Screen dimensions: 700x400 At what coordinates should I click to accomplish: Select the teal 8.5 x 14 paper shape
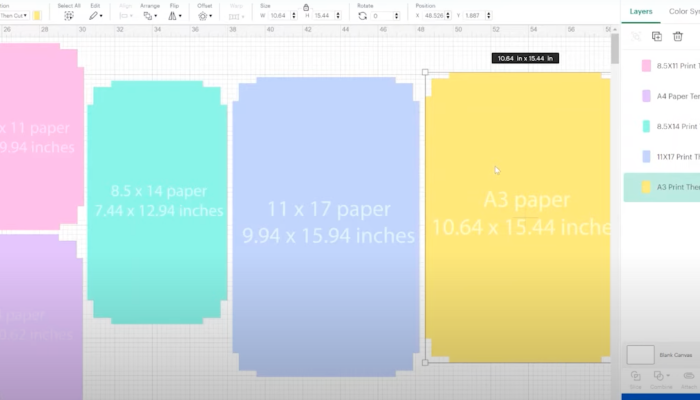[157, 202]
